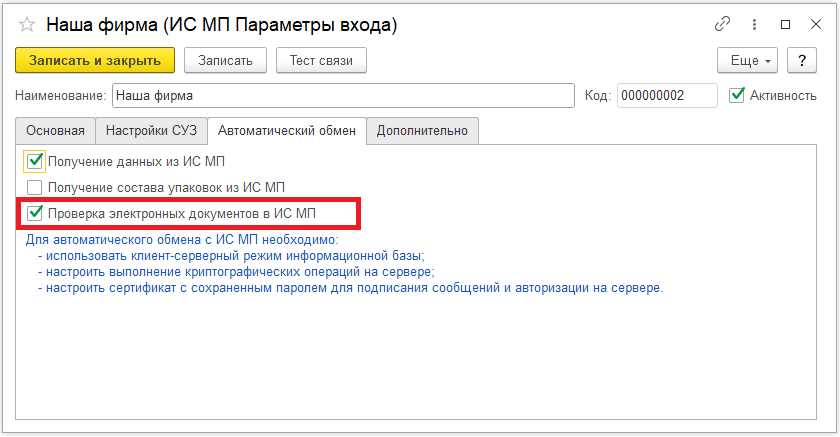Toggle the Активность checkbox
The height and width of the screenshot is (437, 840).
pyautogui.click(x=737, y=95)
